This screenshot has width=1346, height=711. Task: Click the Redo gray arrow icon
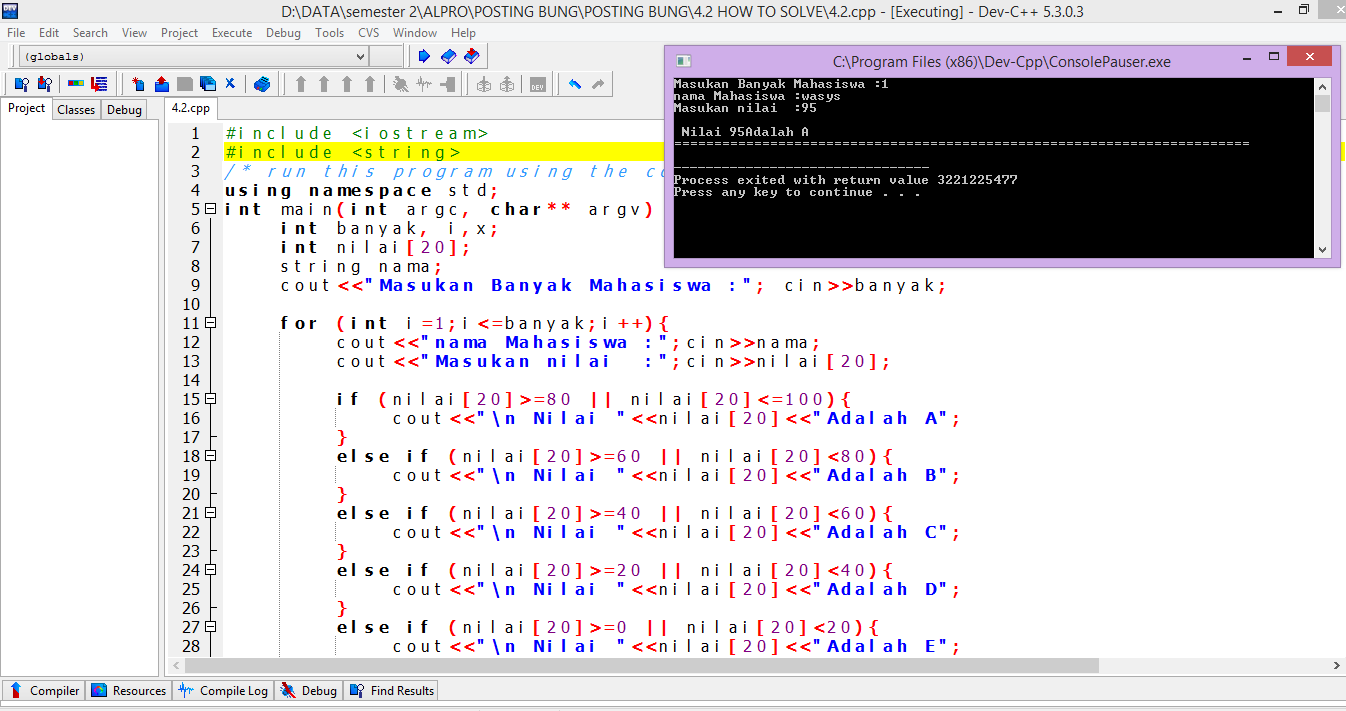pos(598,84)
